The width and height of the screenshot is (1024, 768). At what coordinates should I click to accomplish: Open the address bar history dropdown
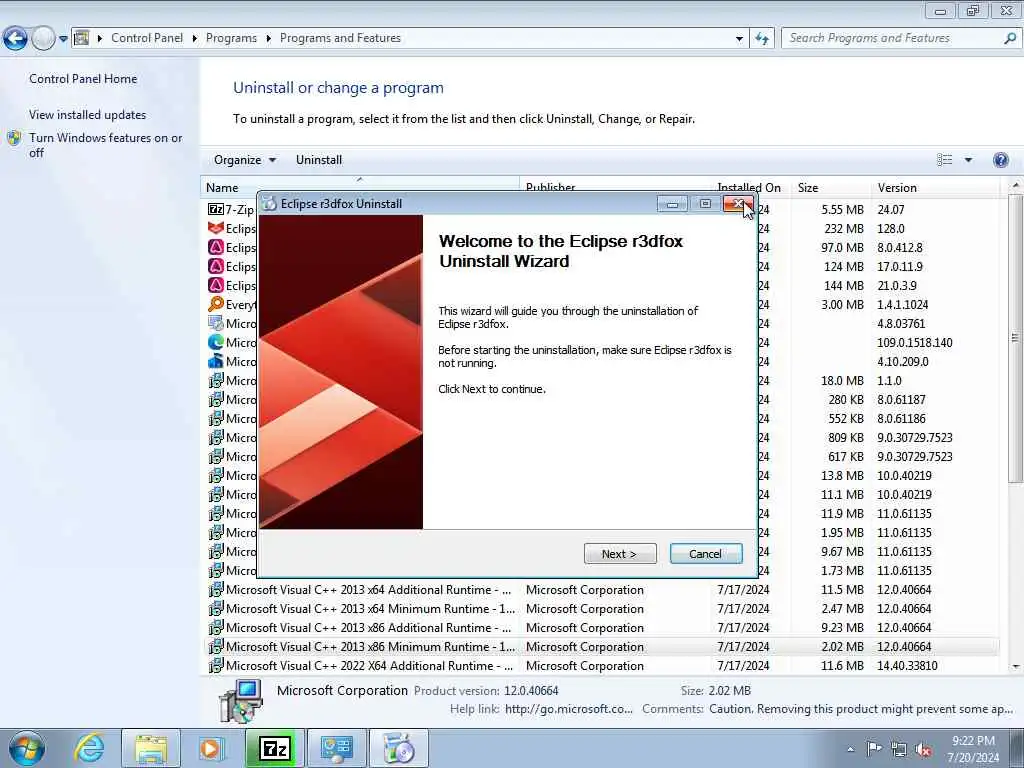(x=739, y=39)
